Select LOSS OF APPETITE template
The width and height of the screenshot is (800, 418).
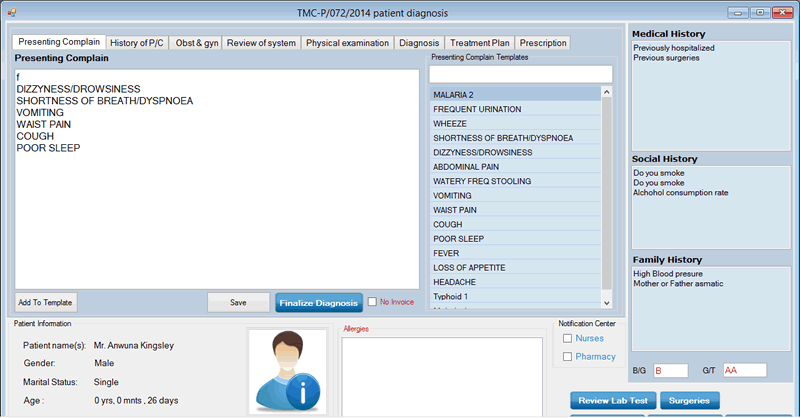[x=515, y=267]
